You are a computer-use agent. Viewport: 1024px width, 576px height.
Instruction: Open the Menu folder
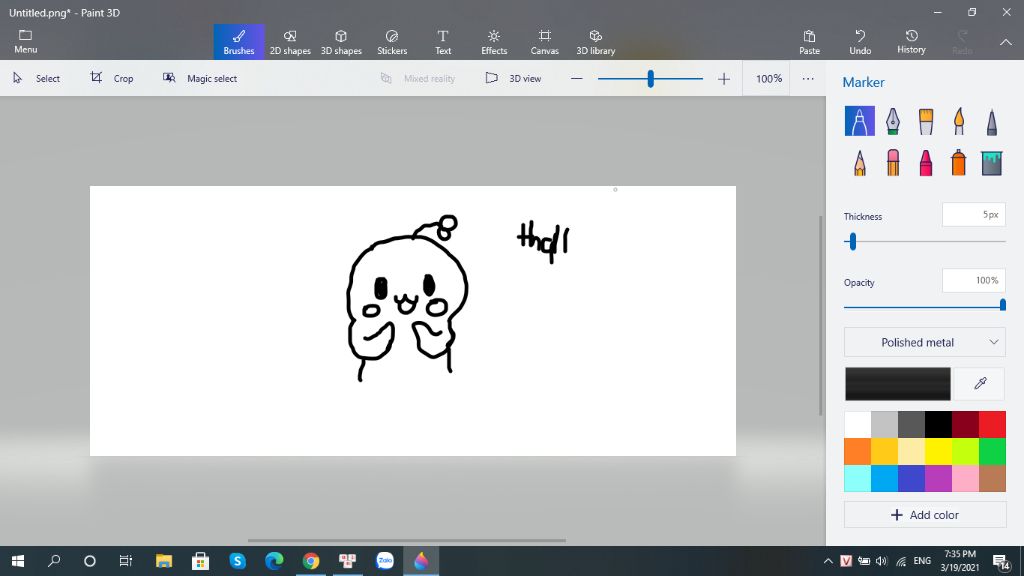[x=25, y=41]
